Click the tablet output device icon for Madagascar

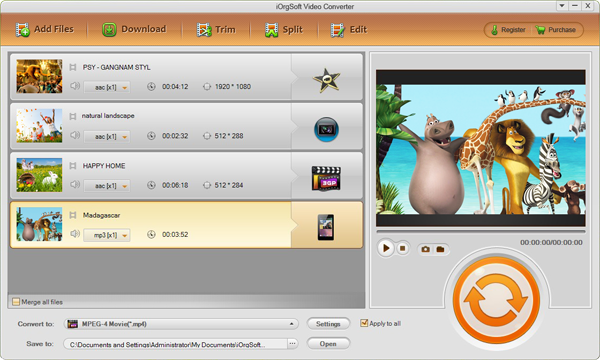(326, 227)
